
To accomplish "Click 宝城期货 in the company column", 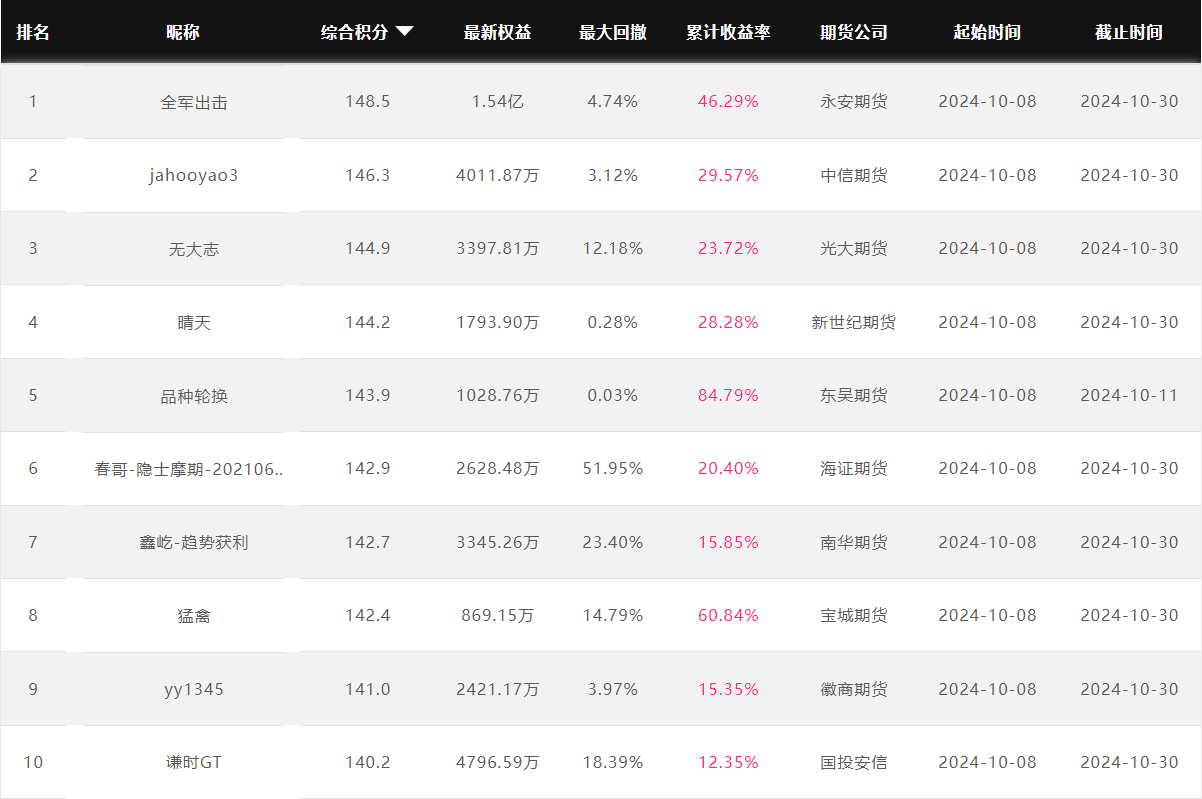I will point(853,615).
